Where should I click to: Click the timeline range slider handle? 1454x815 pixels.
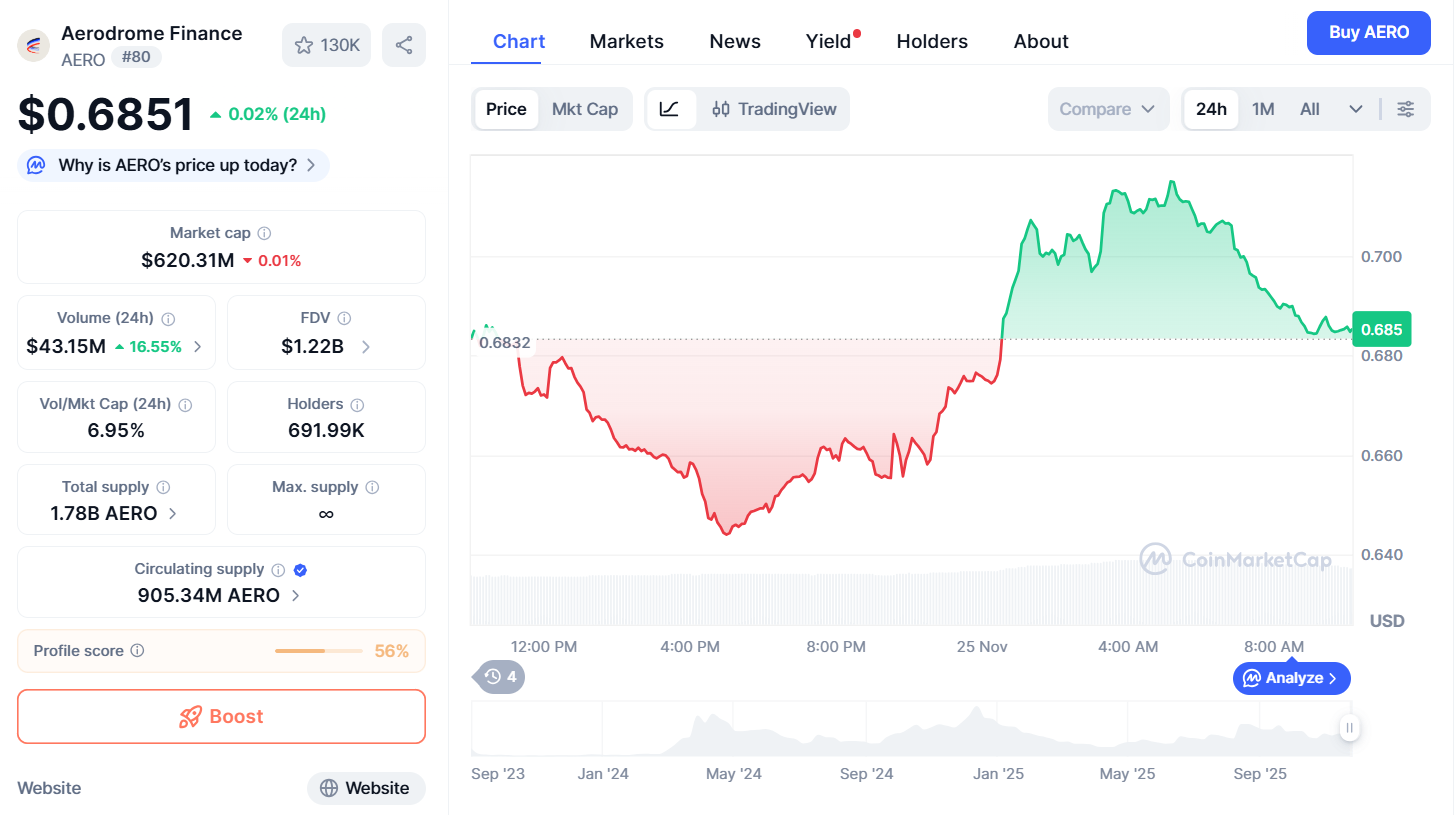pyautogui.click(x=1349, y=728)
